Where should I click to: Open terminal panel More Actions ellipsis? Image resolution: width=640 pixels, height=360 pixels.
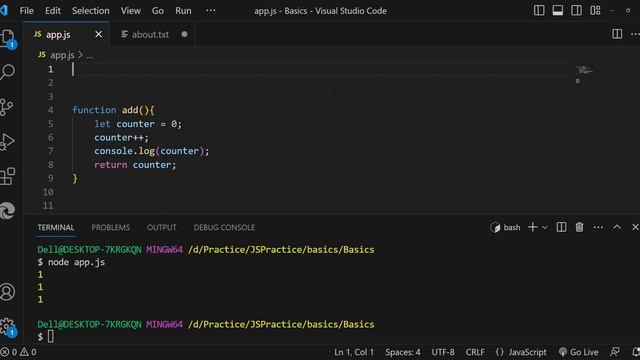[598, 227]
